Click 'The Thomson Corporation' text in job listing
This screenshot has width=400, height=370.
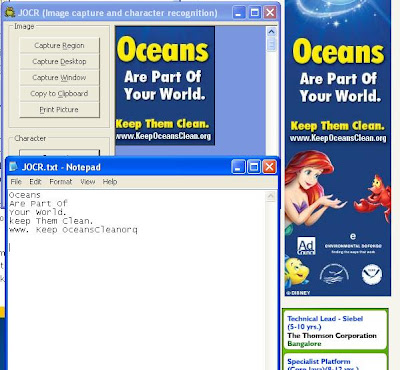(332, 336)
